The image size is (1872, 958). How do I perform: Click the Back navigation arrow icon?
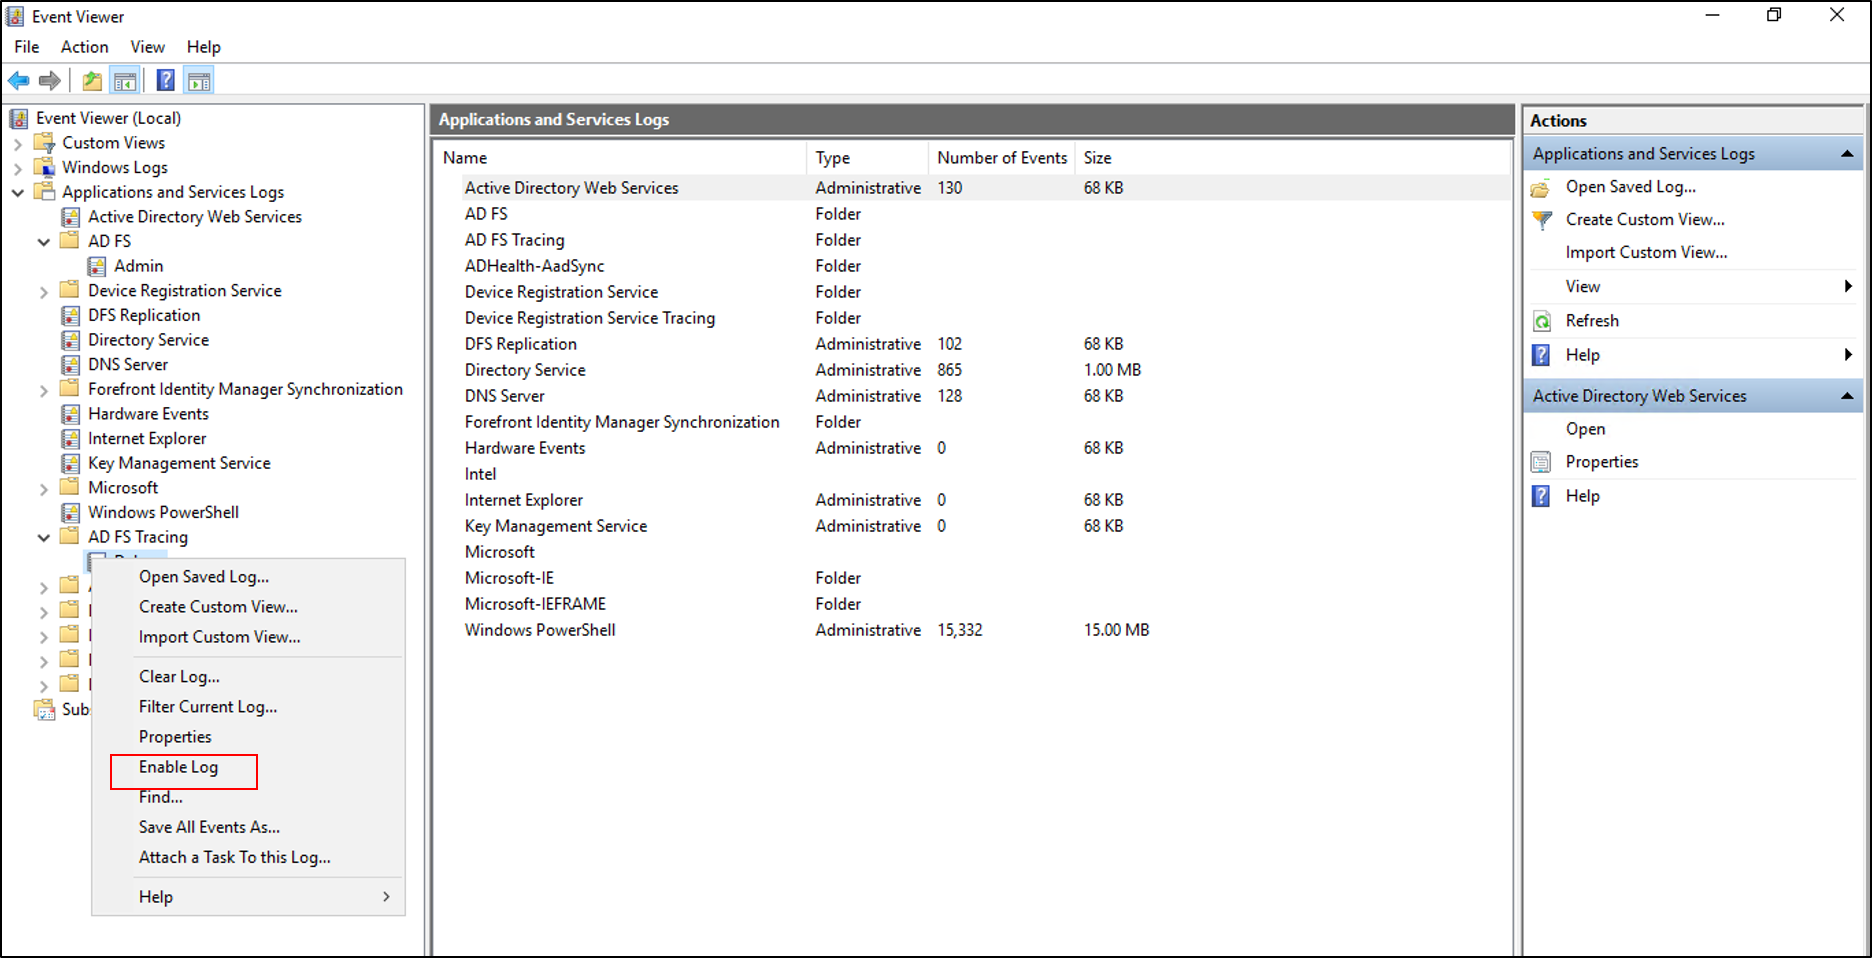[x=18, y=80]
